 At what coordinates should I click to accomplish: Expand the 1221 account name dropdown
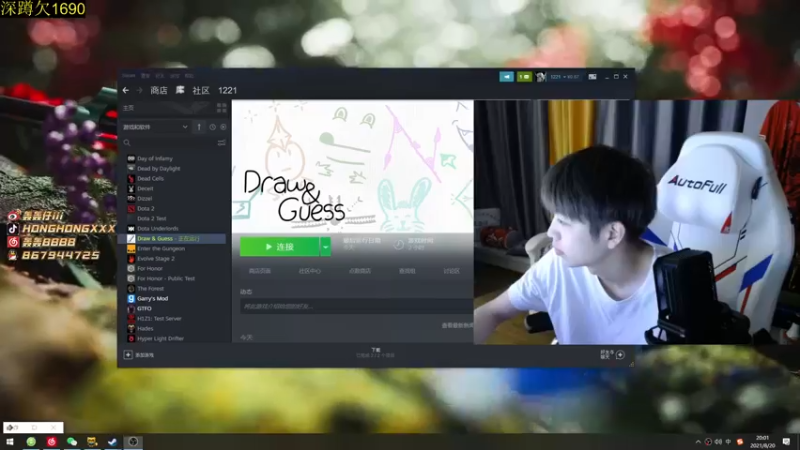[x=564, y=77]
